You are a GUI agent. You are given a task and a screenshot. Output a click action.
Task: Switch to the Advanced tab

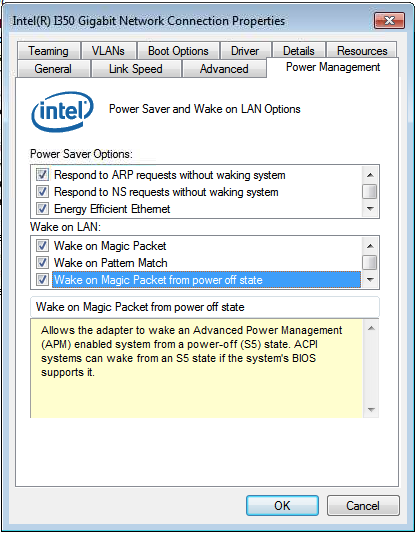pyautogui.click(x=224, y=69)
